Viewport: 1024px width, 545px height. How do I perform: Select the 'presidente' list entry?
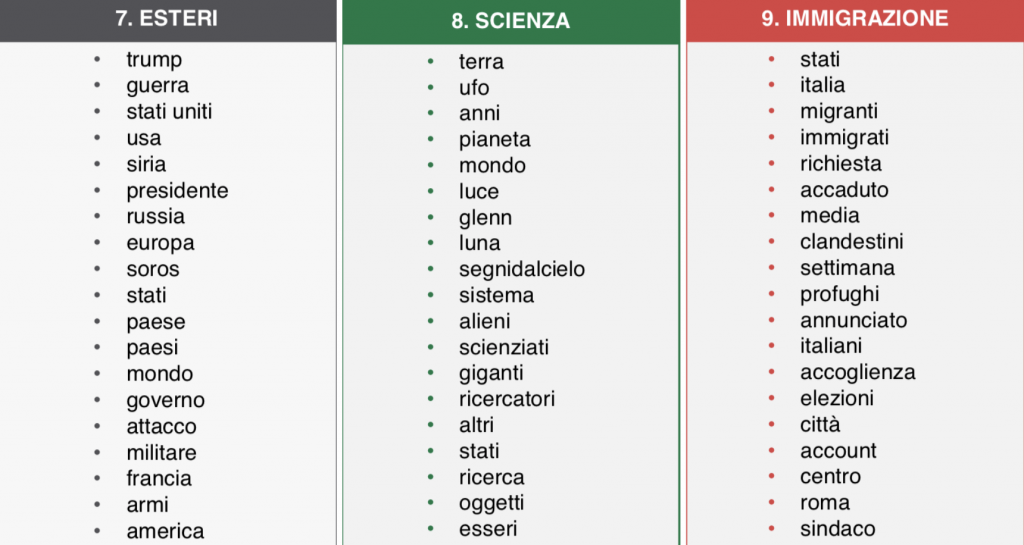point(177,190)
